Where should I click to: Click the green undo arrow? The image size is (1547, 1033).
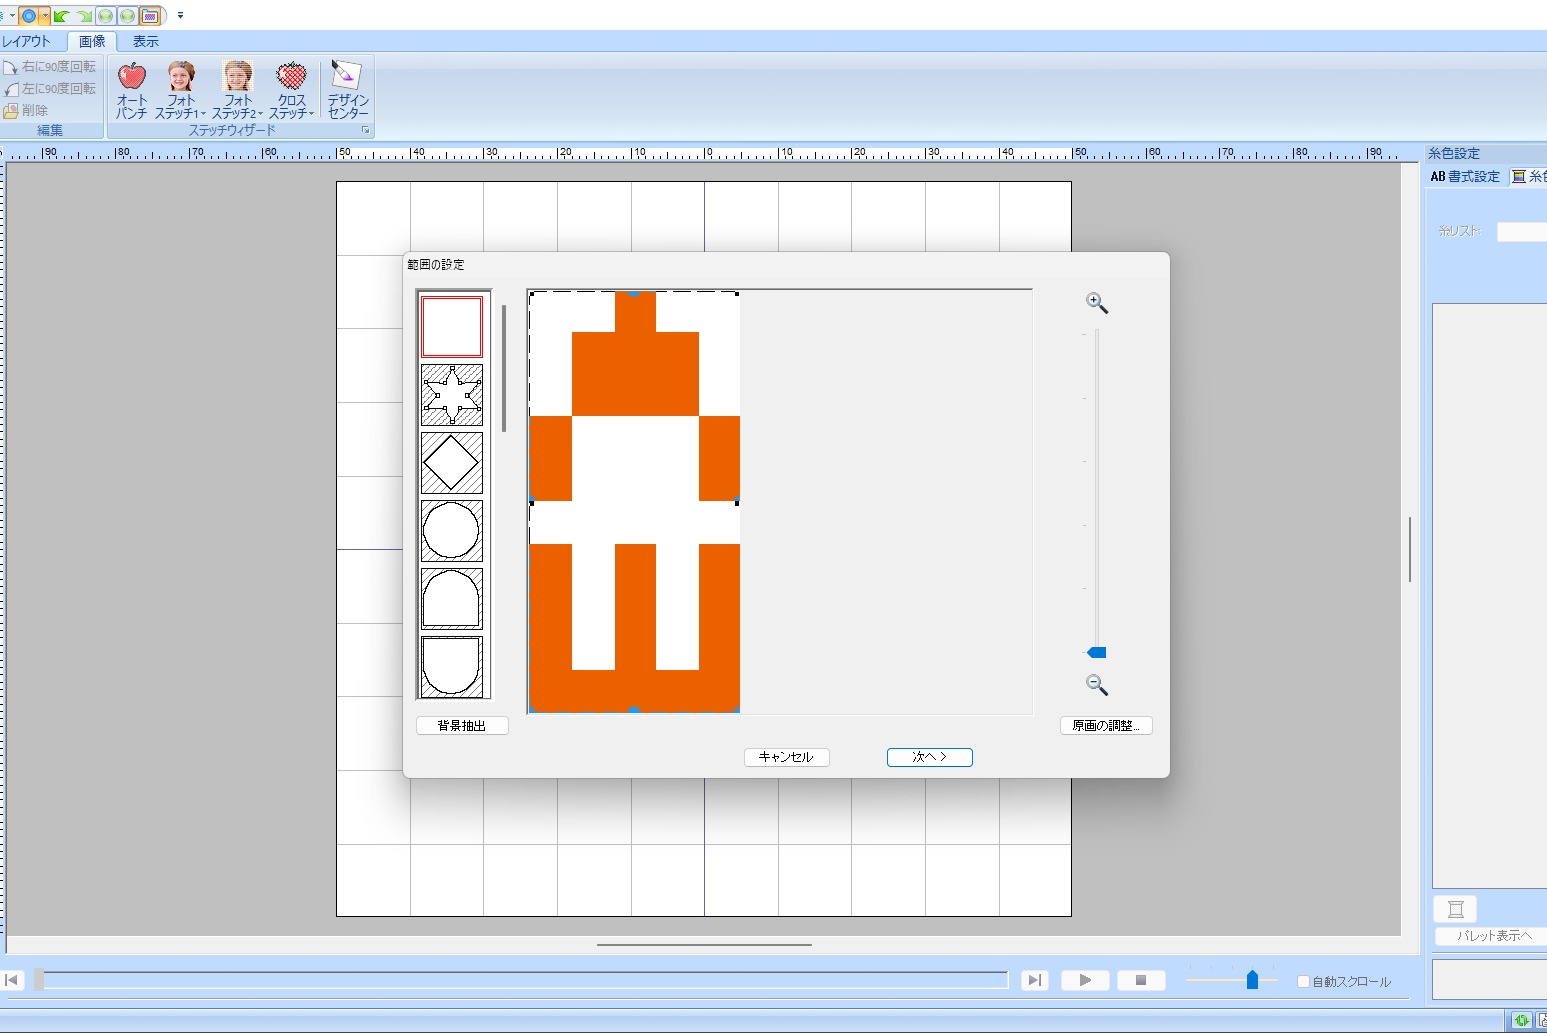coord(62,16)
